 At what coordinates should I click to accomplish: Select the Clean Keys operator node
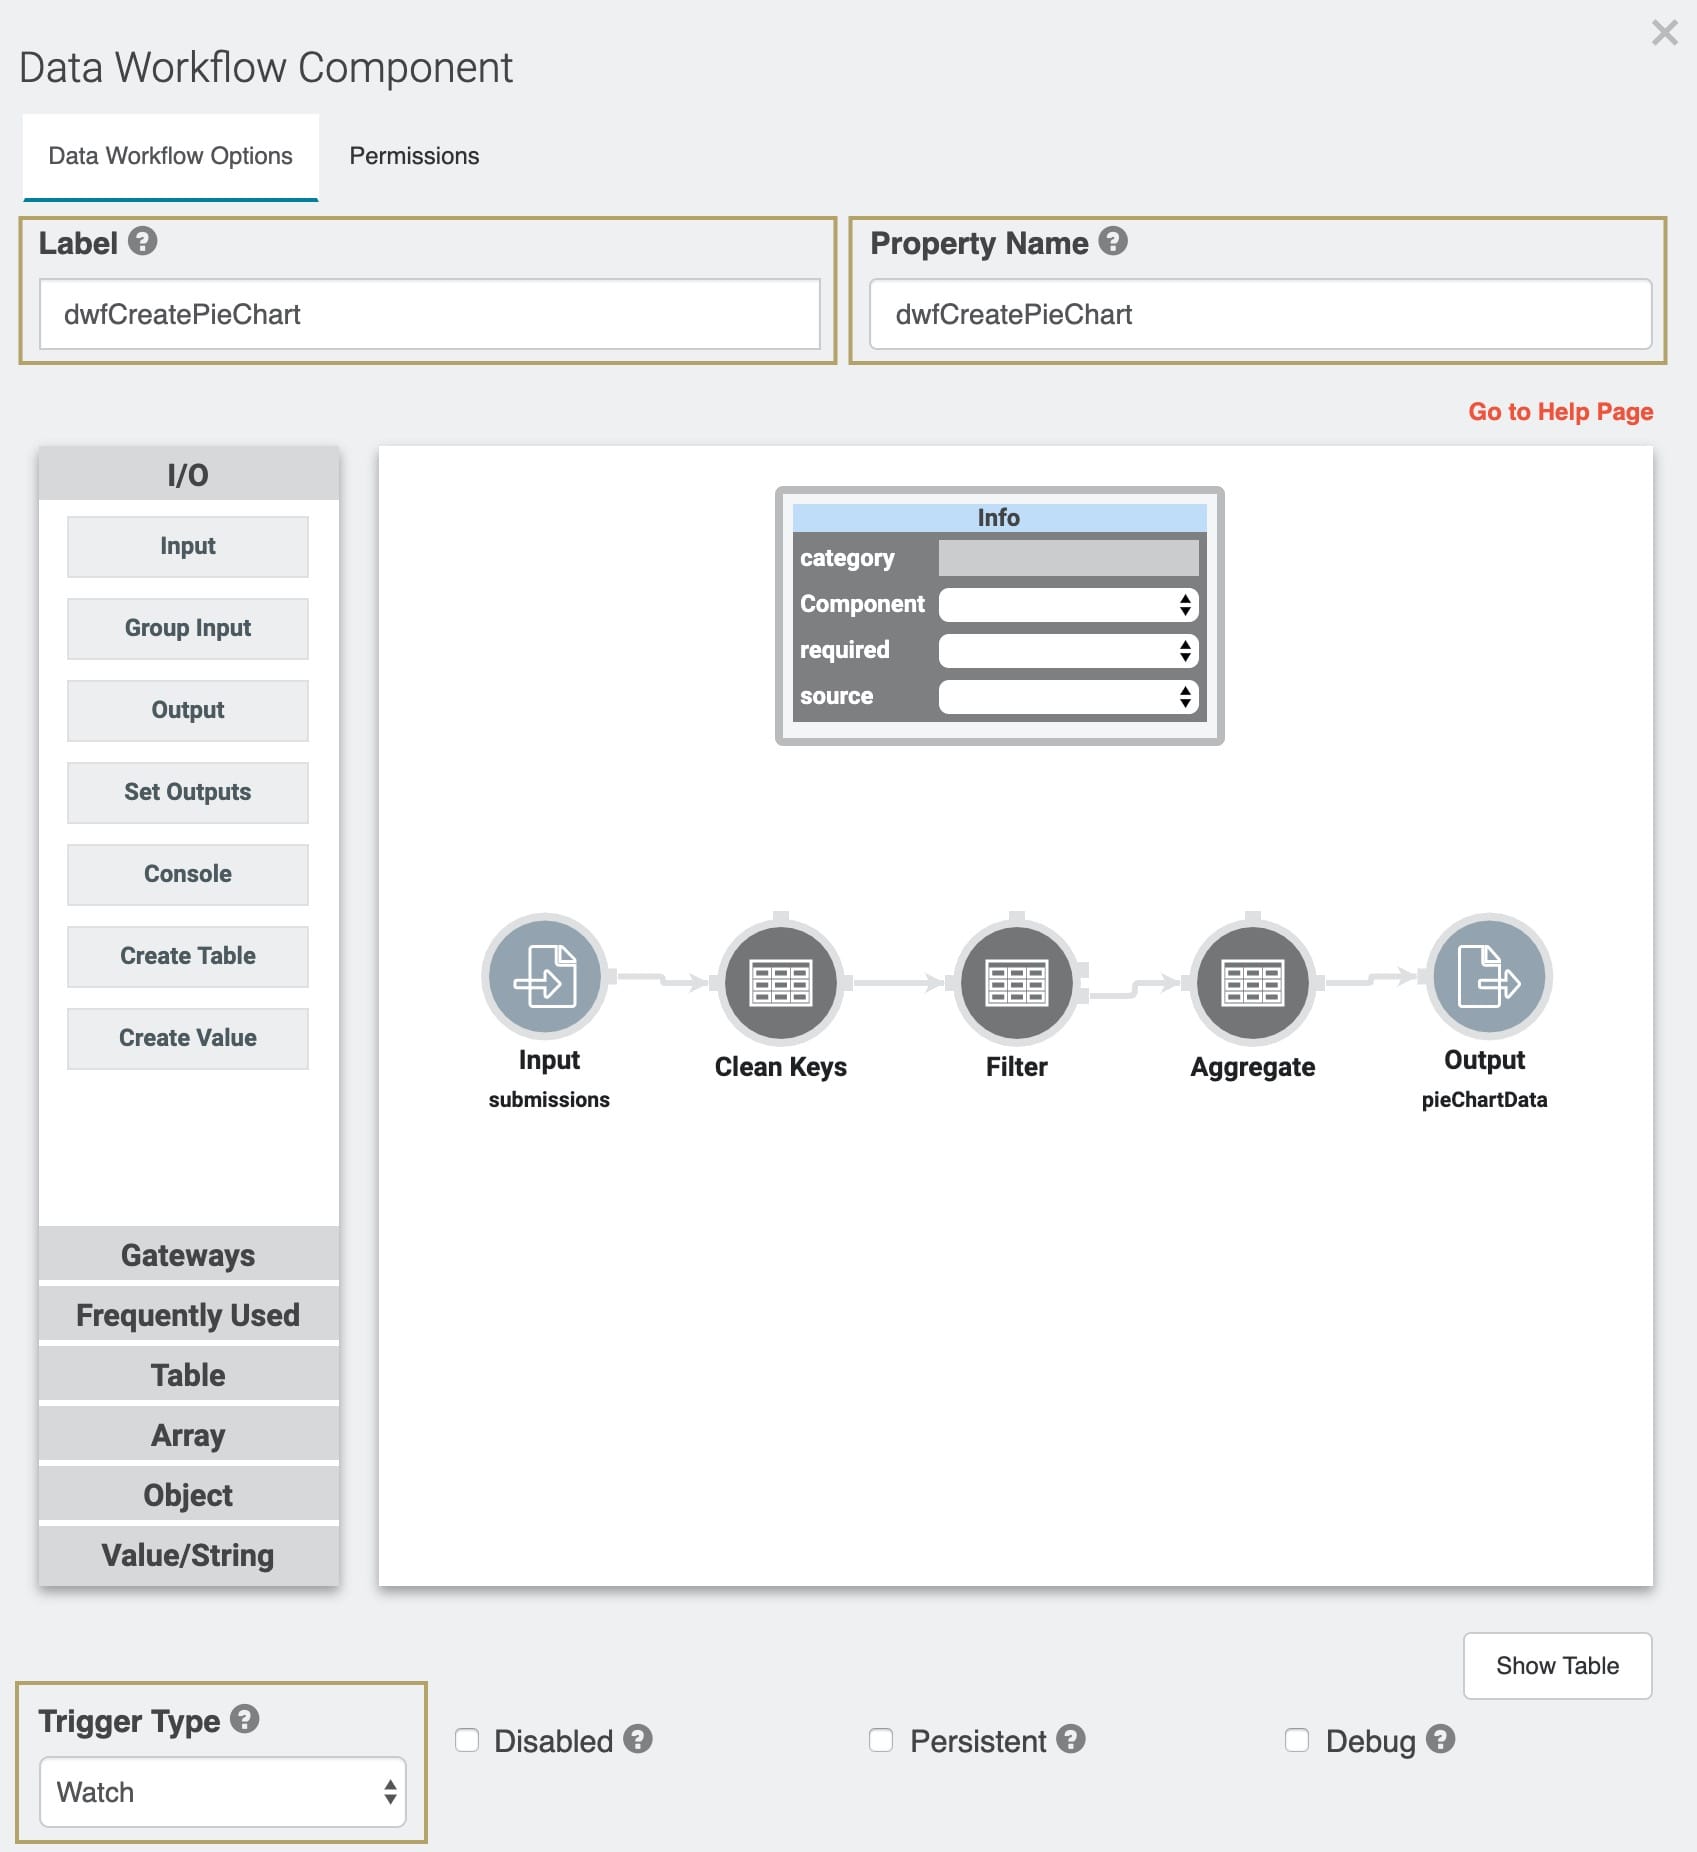coord(781,983)
